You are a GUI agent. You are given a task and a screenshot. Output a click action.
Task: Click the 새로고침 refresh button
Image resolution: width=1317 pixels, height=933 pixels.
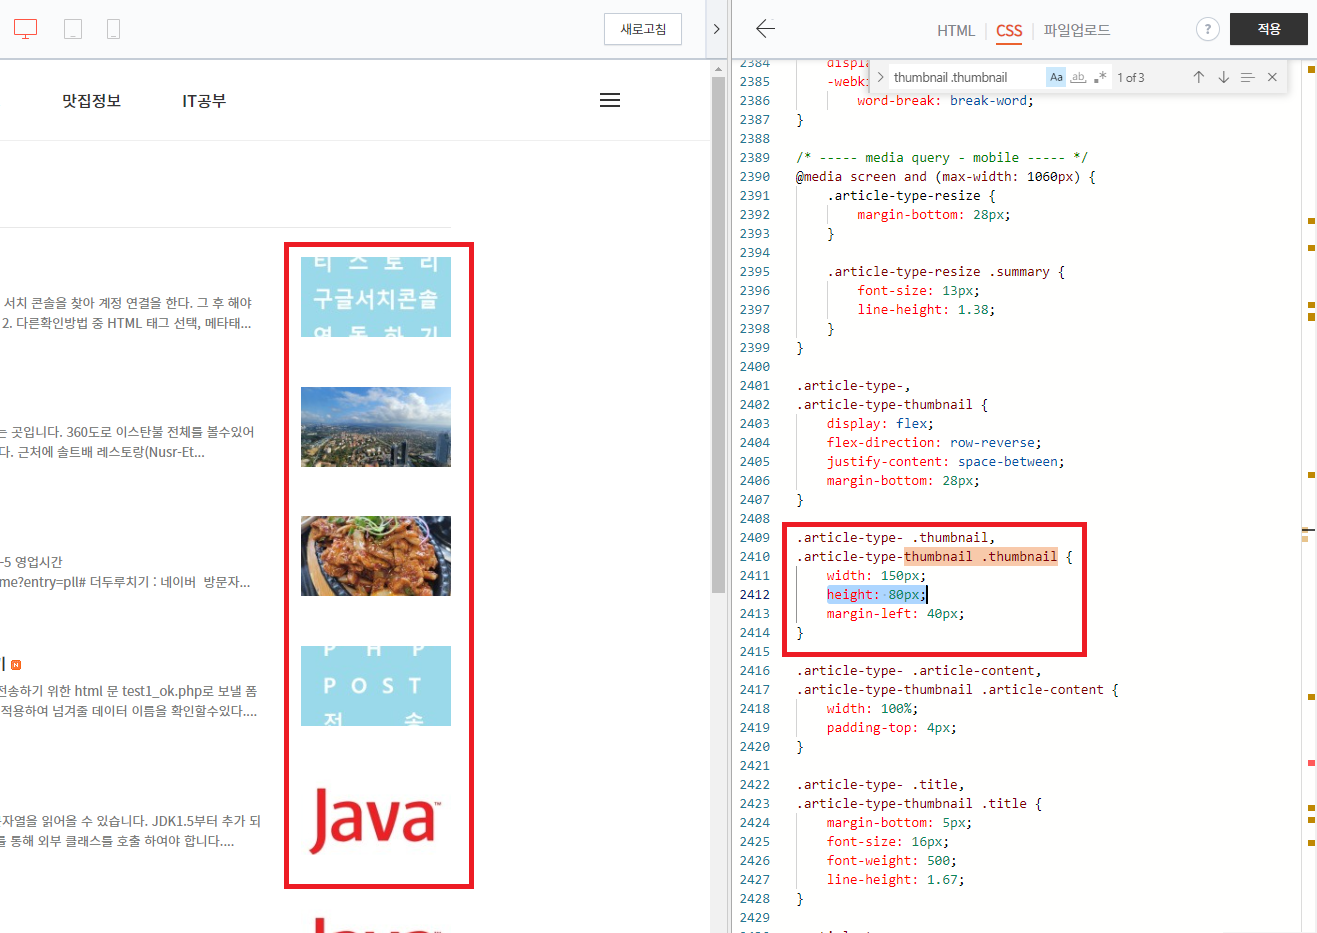point(643,29)
